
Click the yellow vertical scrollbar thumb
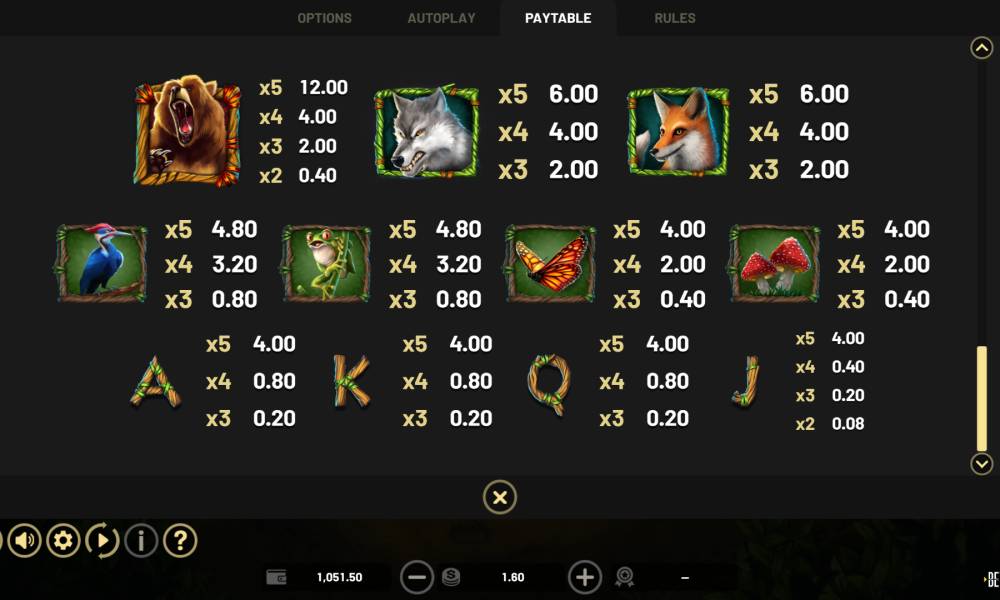tap(982, 399)
